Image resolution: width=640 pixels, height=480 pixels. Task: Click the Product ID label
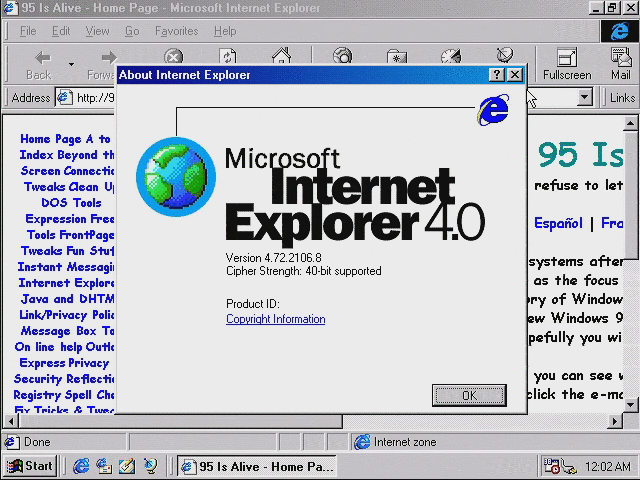click(253, 304)
